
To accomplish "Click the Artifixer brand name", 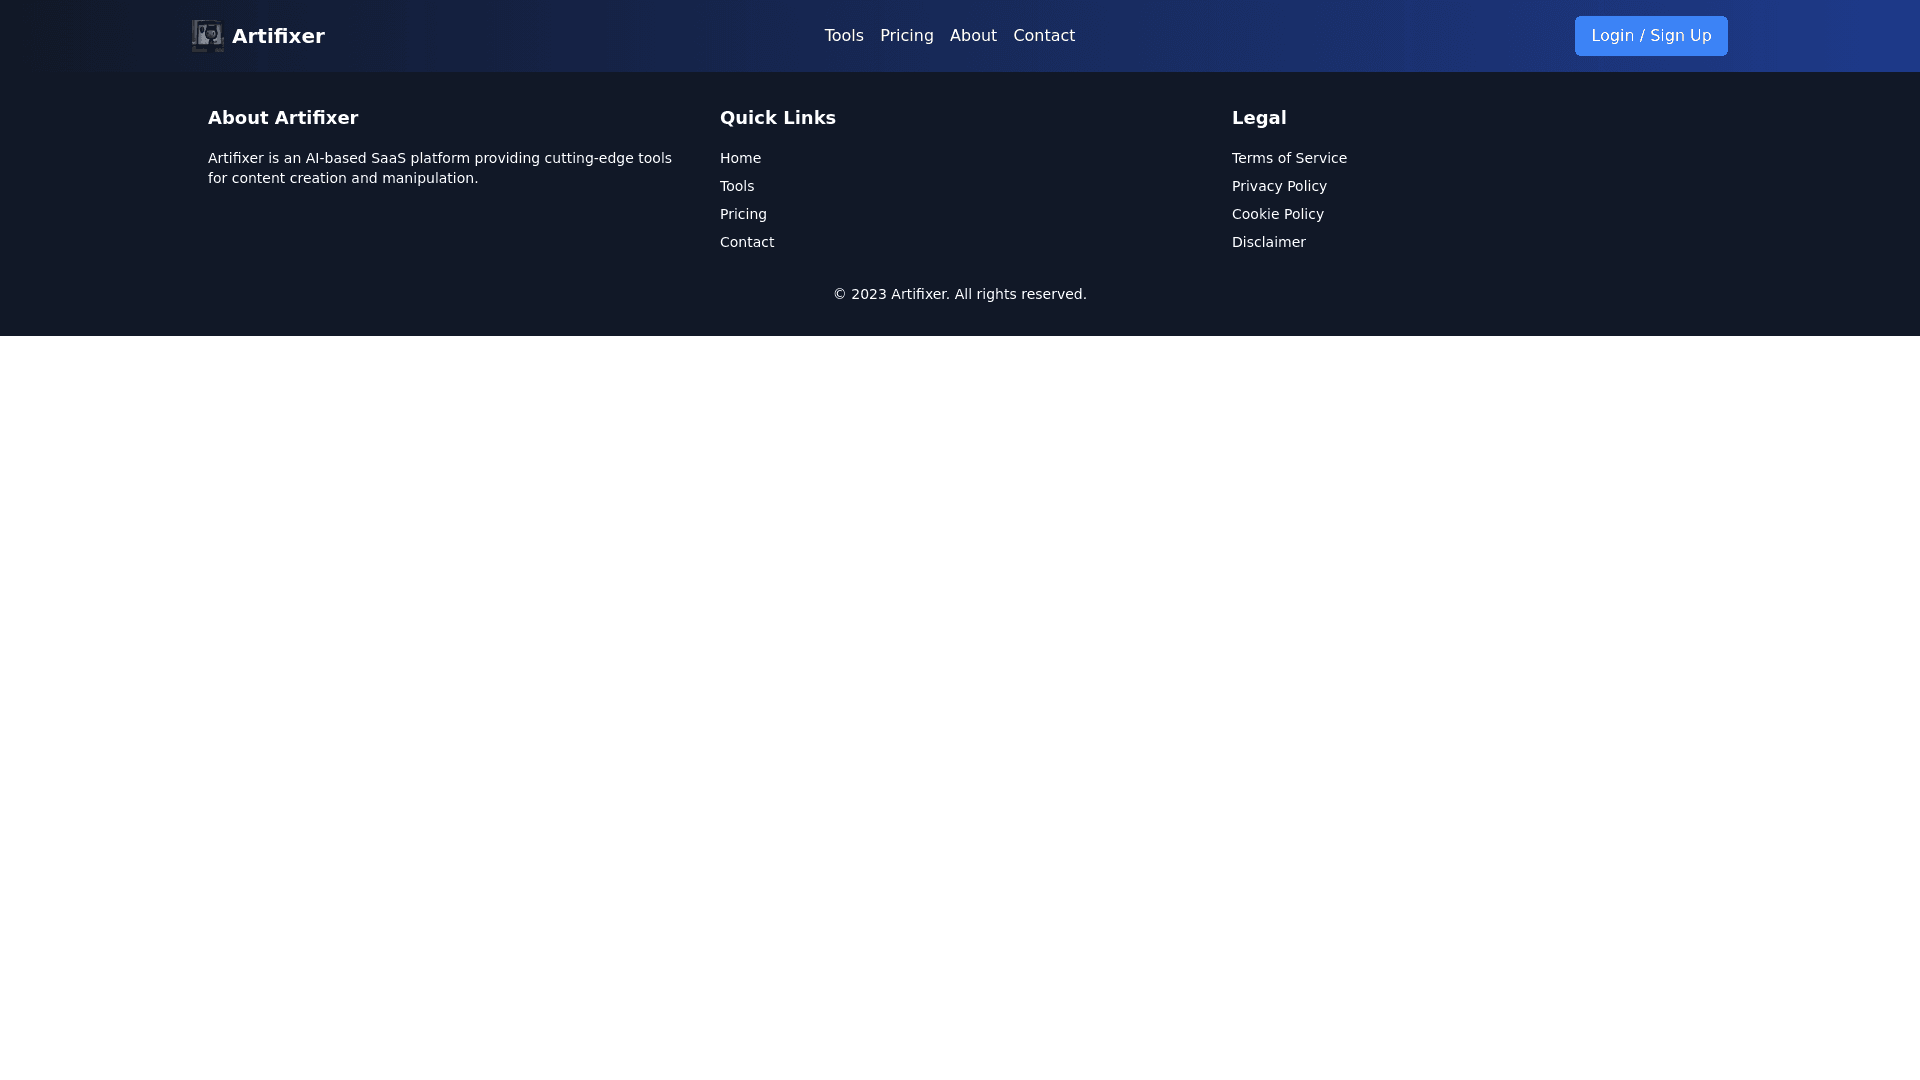I will click(278, 36).
